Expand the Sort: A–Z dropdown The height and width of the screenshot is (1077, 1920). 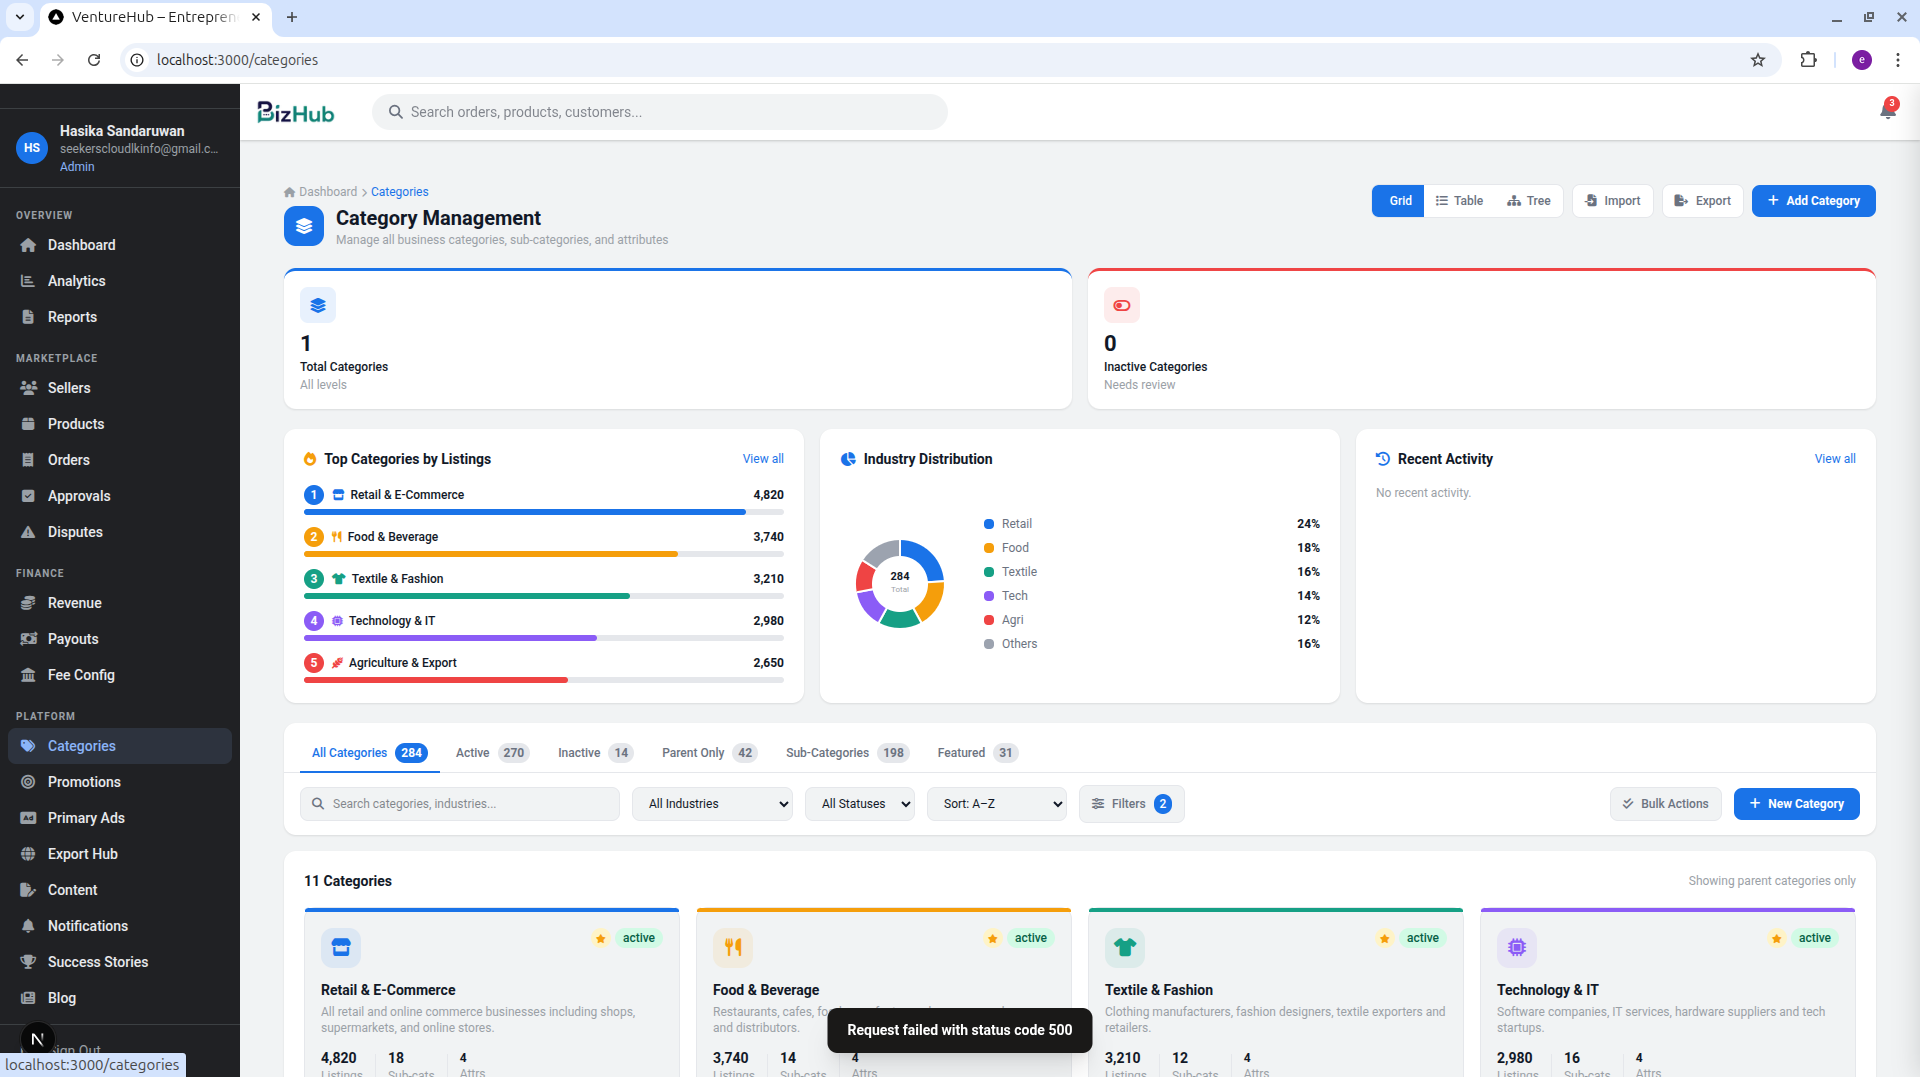pyautogui.click(x=997, y=804)
